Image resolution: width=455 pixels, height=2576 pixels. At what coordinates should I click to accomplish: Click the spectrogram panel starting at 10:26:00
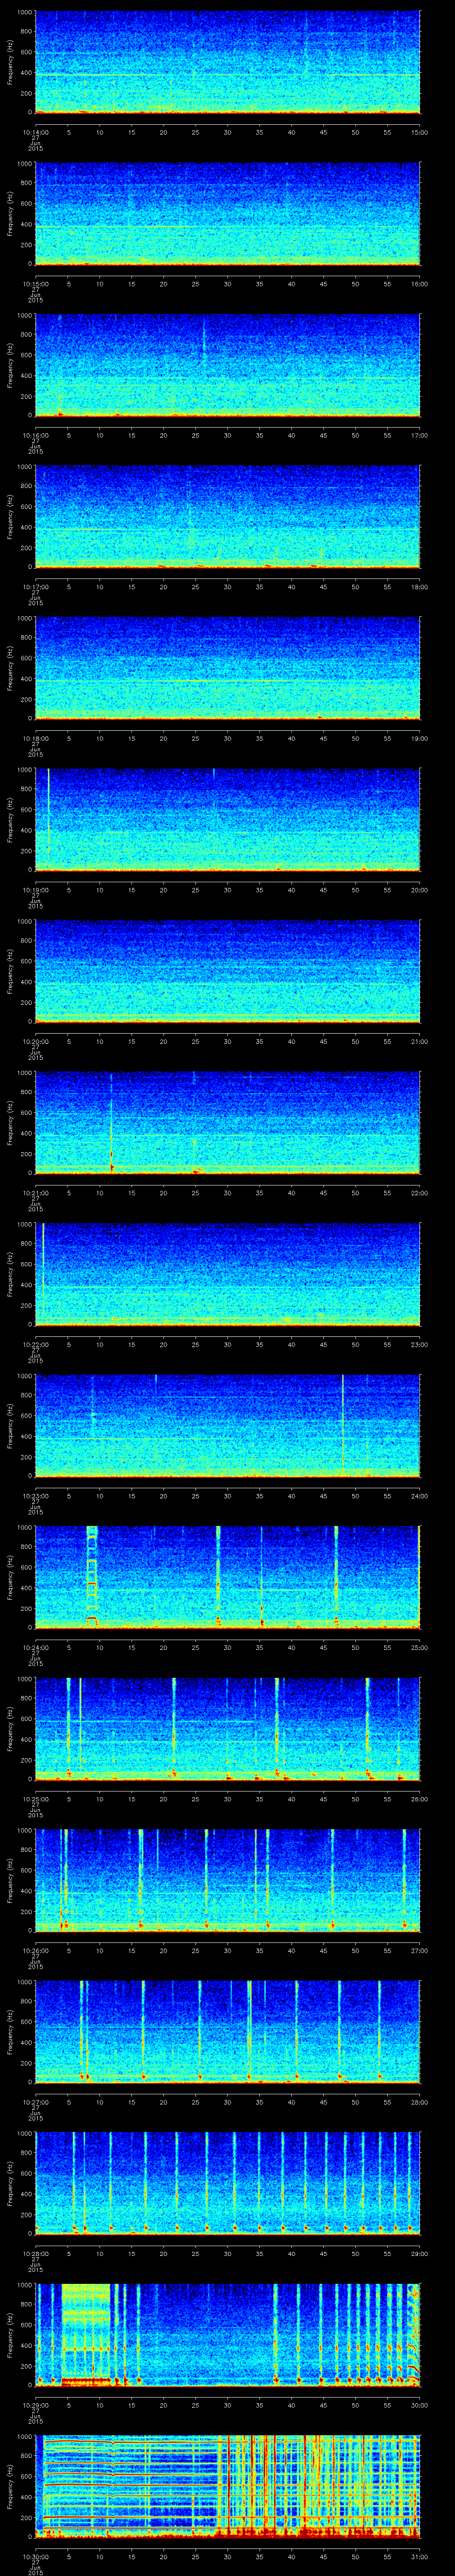coord(228,1880)
